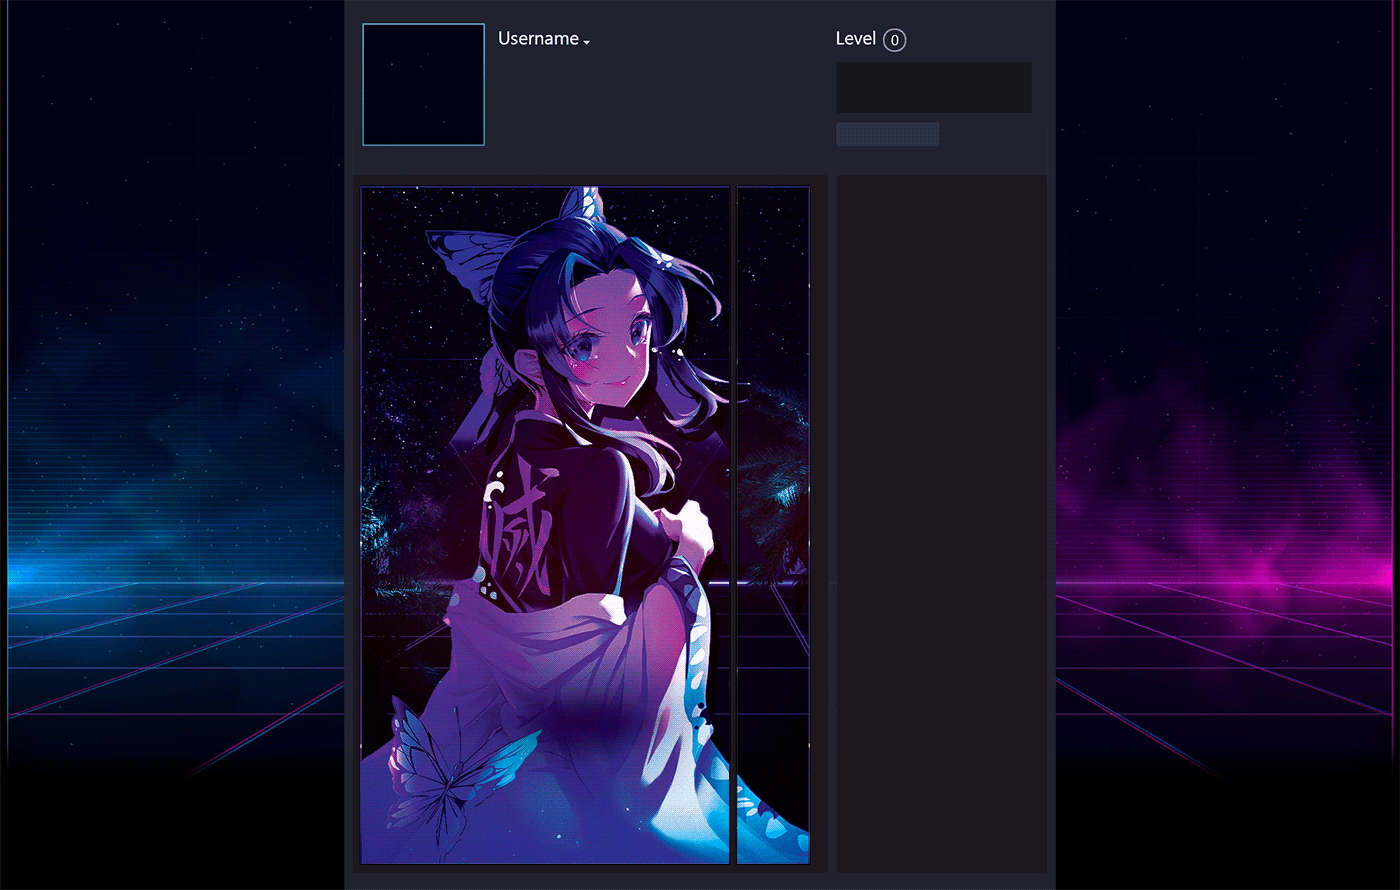The image size is (1400, 890).
Task: Click the small grey button under Level
Action: click(888, 134)
